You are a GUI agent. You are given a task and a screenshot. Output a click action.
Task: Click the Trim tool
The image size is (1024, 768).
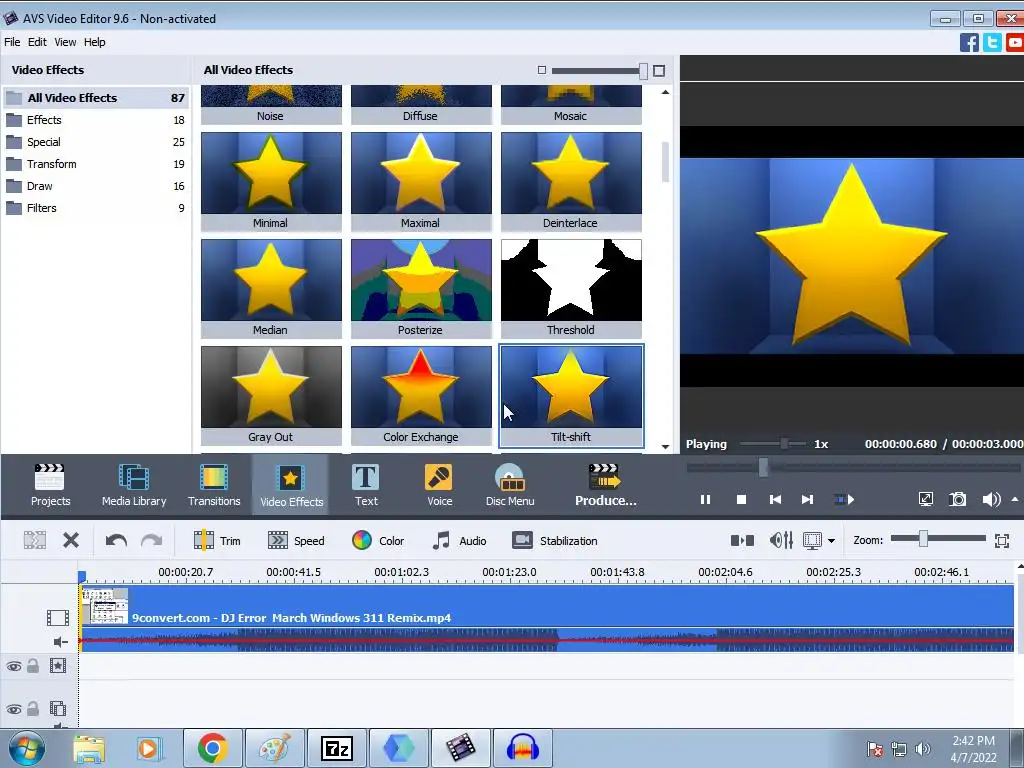tap(217, 541)
